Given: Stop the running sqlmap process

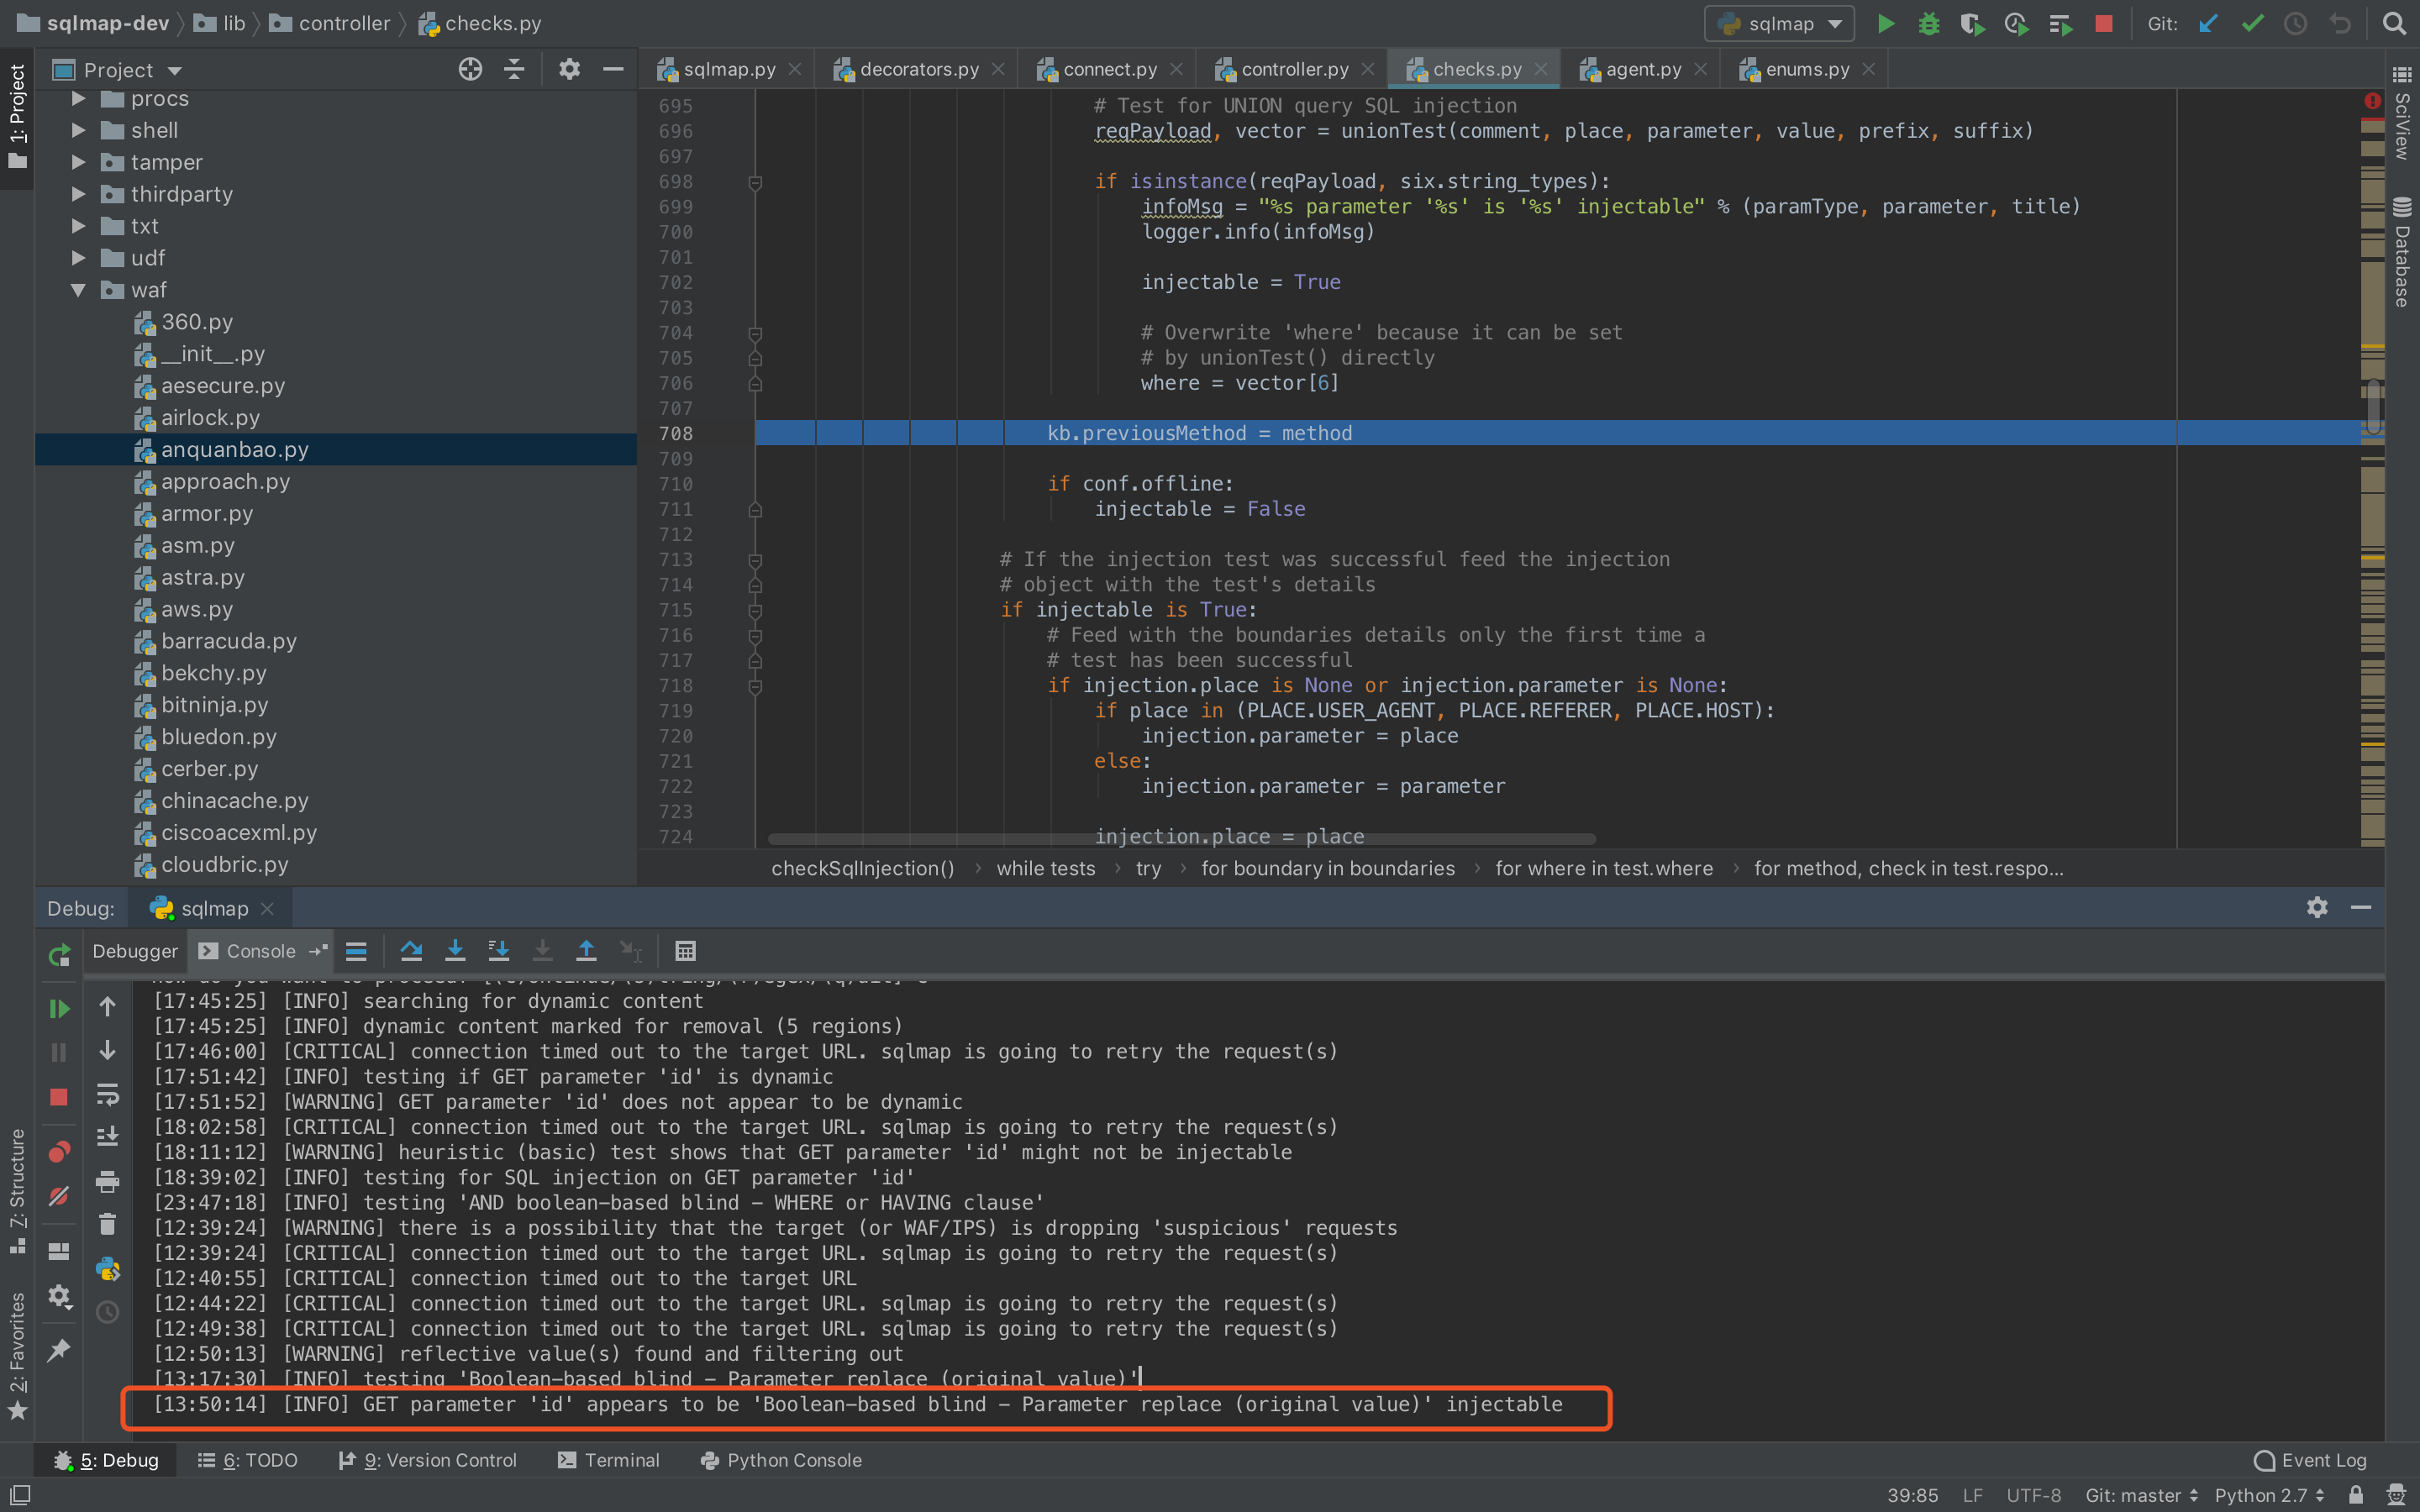Looking at the screenshot, I should [2104, 23].
